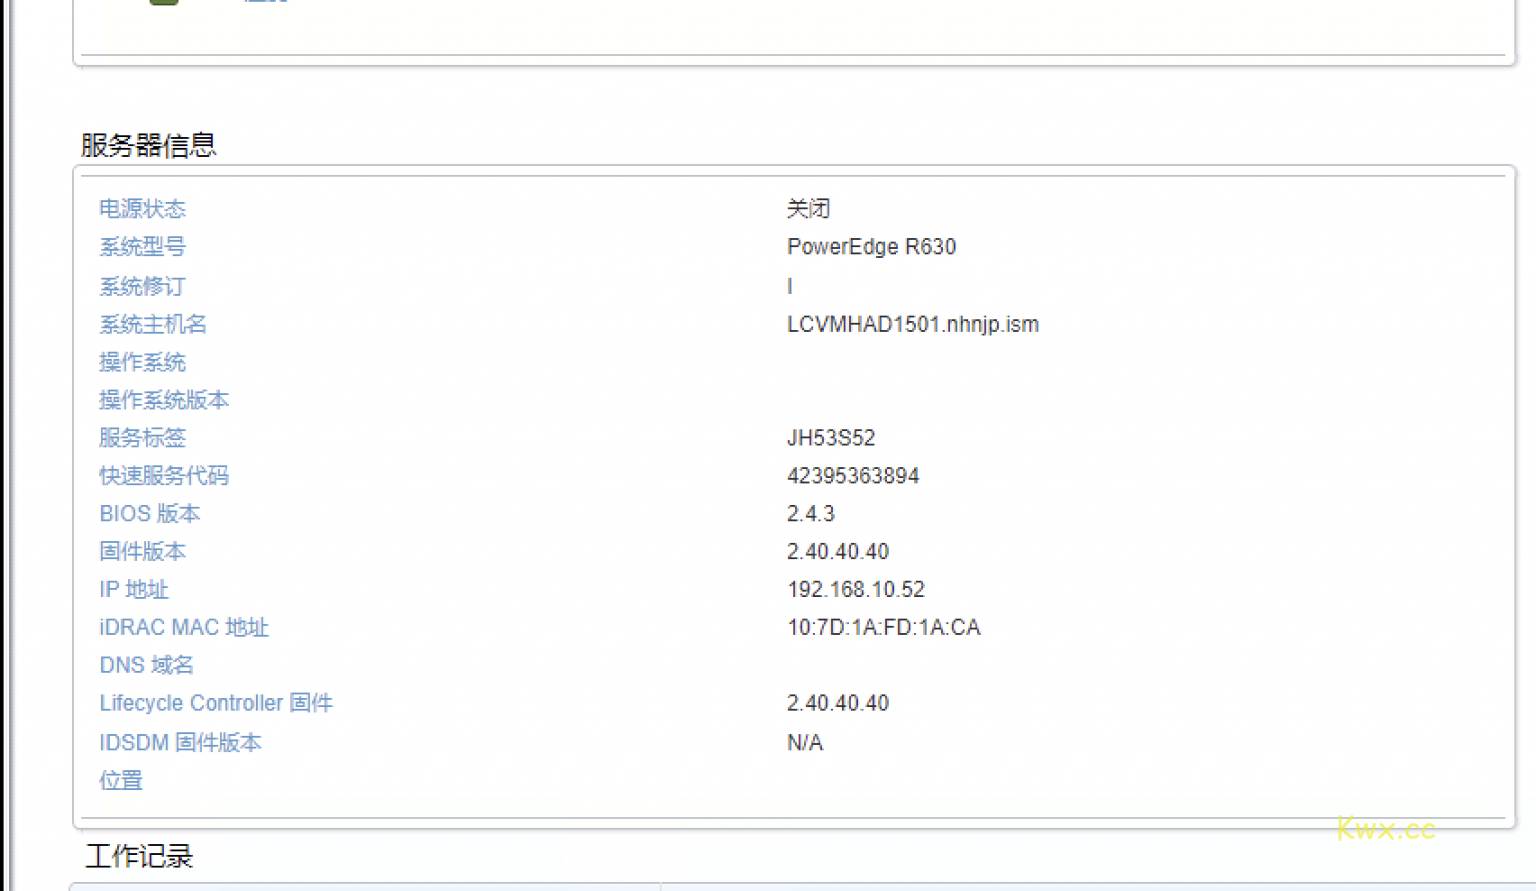Open the Lifecycle Controller 固件 link
1536x891 pixels.
pos(215,703)
